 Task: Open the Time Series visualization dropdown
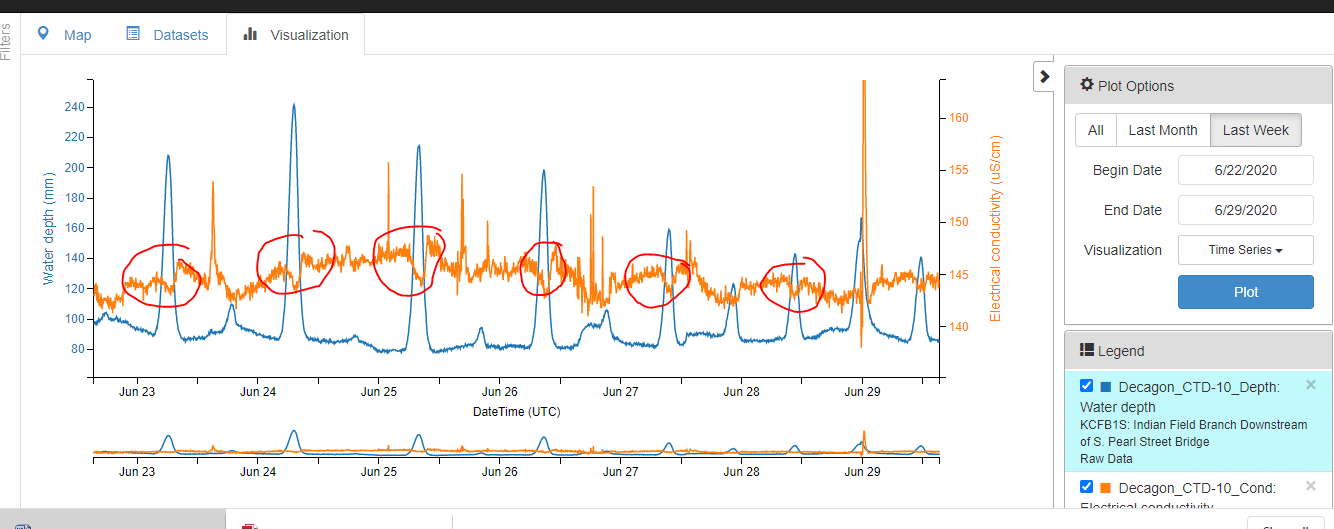[1245, 250]
